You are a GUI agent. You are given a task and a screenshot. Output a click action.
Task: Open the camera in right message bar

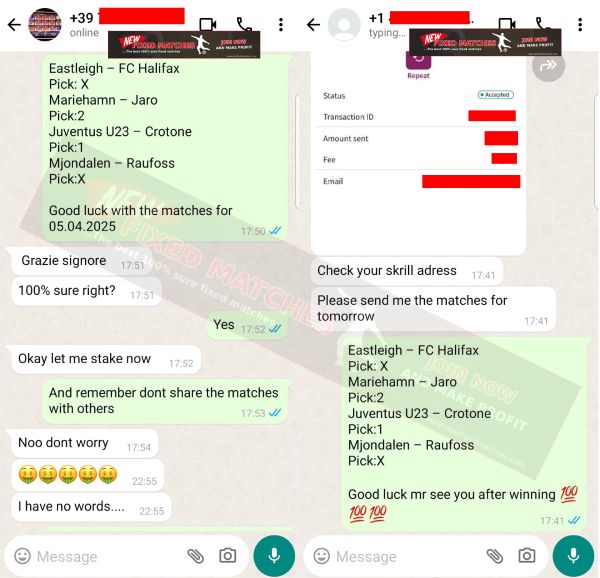[x=527, y=555]
